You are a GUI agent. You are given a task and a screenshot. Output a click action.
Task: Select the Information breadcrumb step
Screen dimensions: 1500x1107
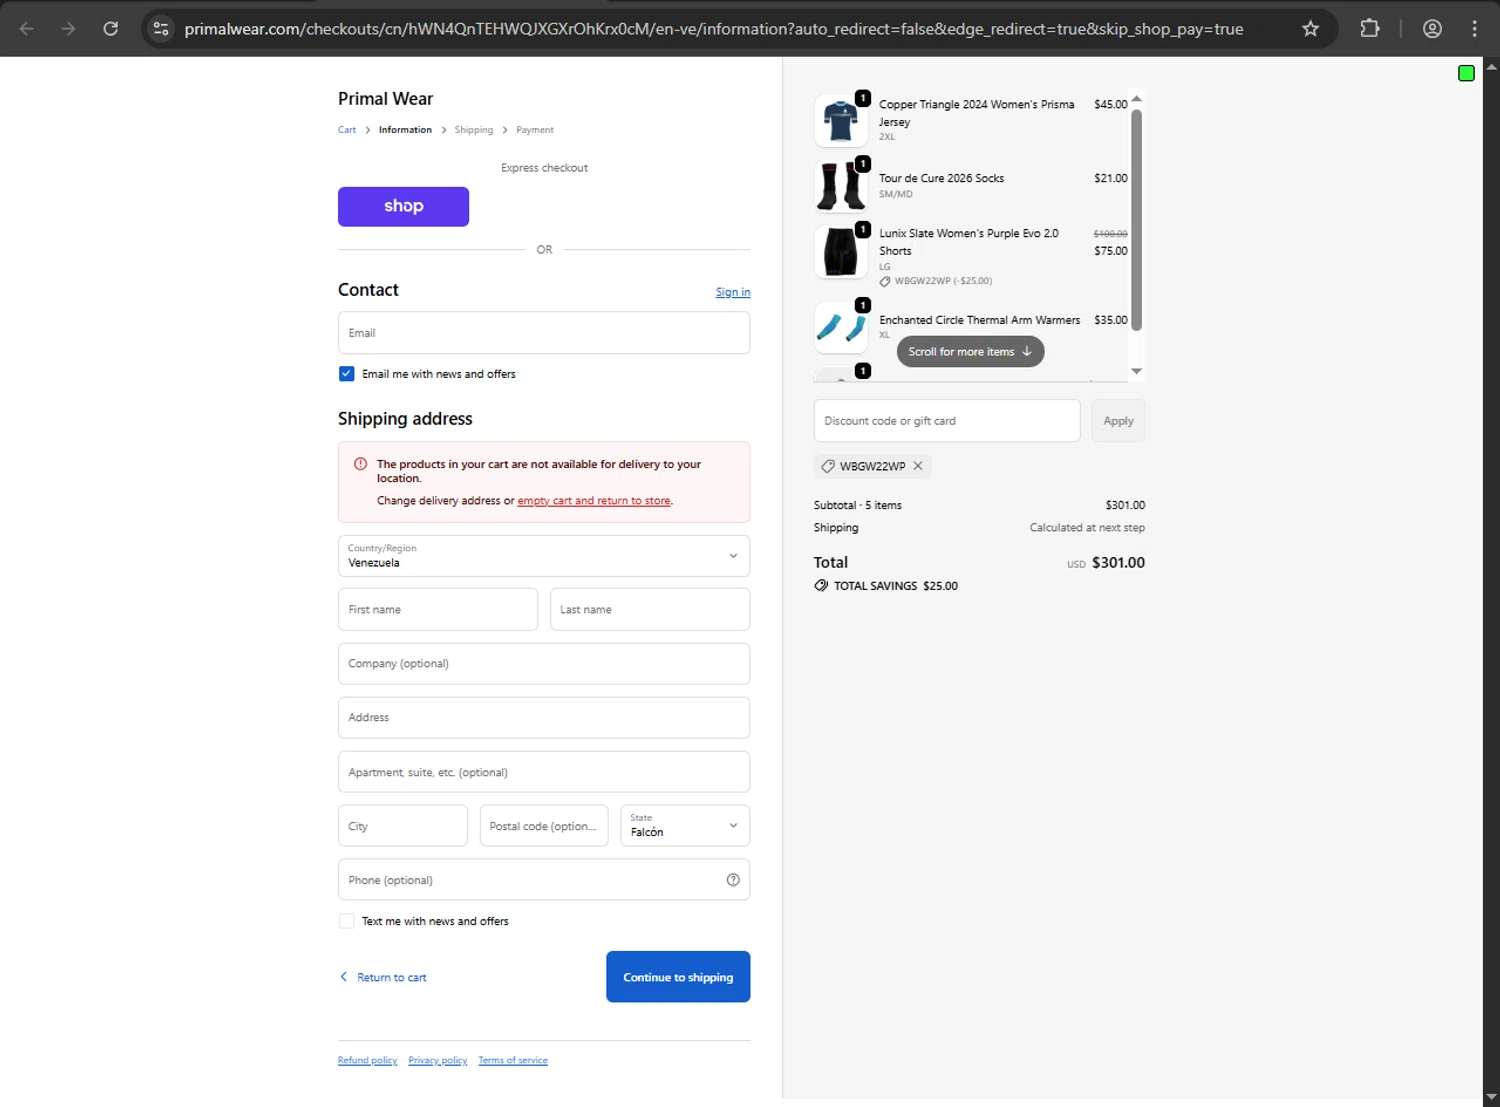[405, 130]
